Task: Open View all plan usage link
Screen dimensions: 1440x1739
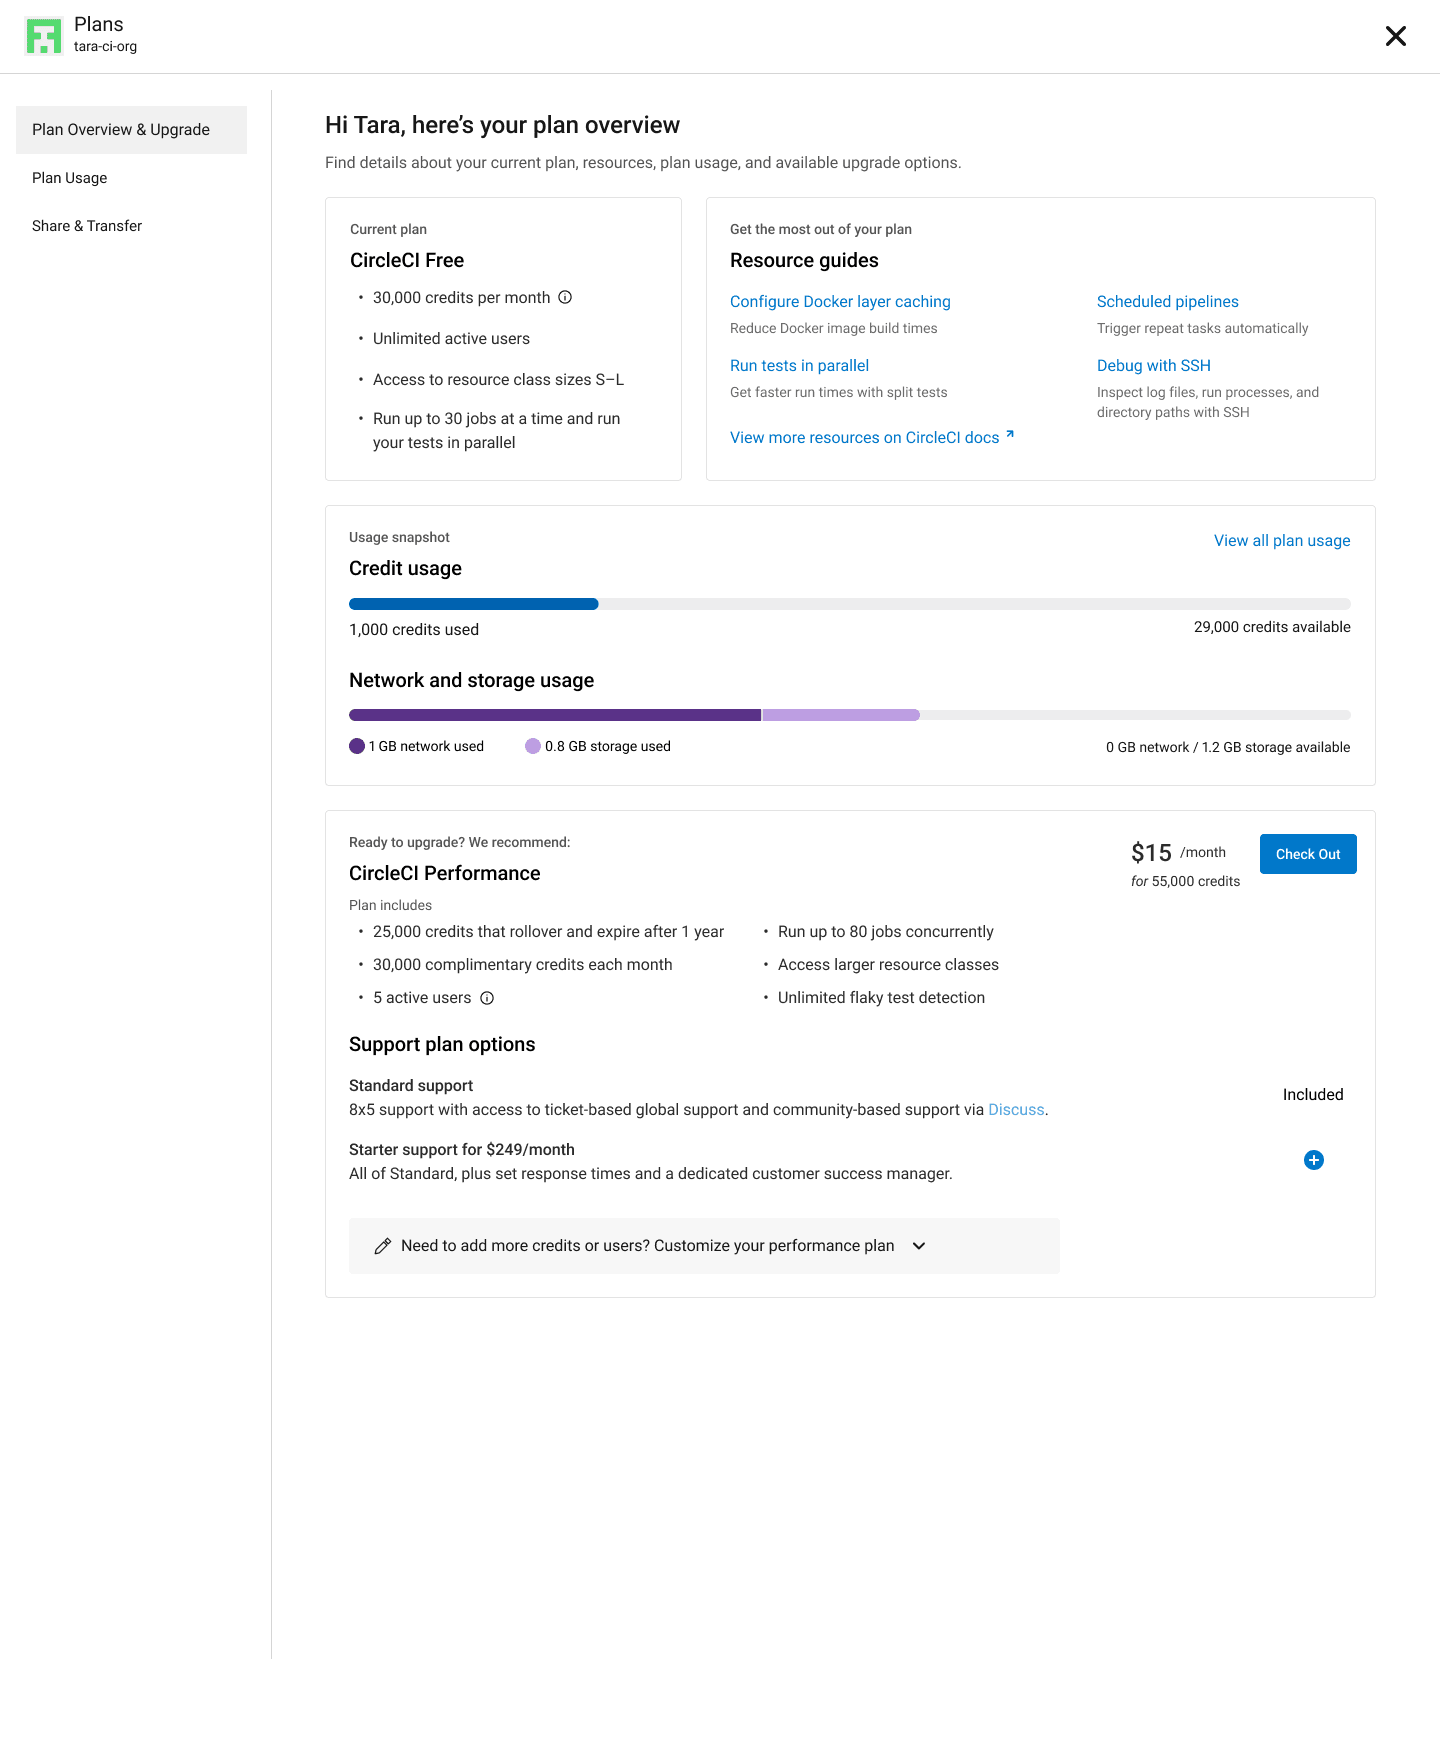Action: (x=1281, y=541)
